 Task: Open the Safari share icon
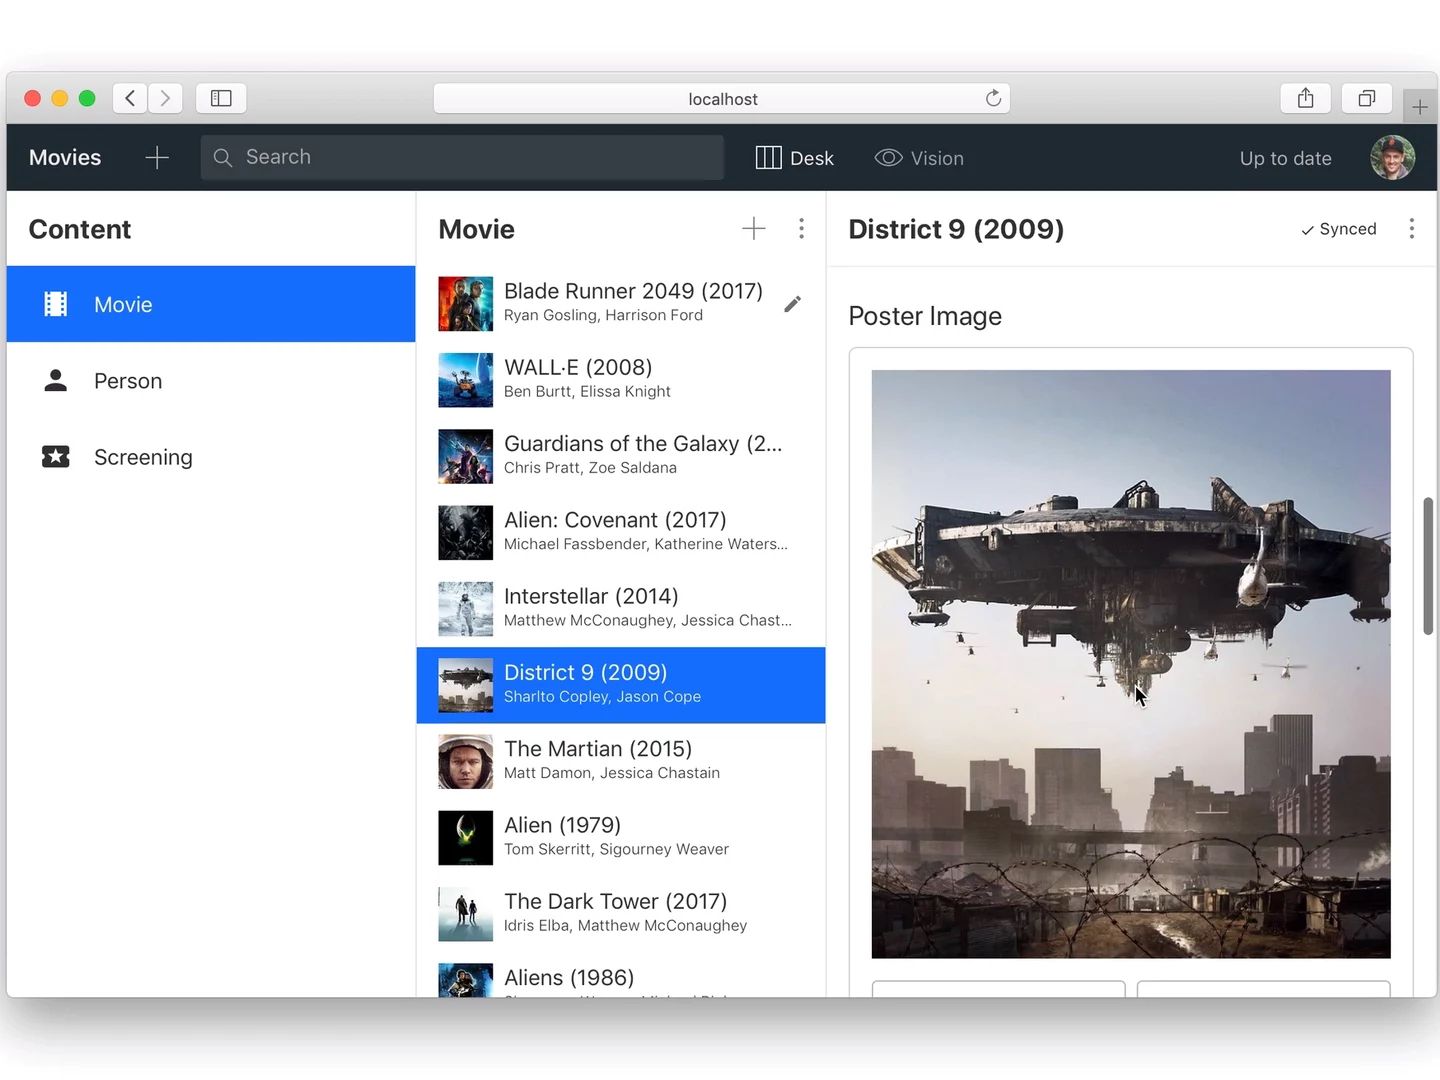[x=1305, y=98]
